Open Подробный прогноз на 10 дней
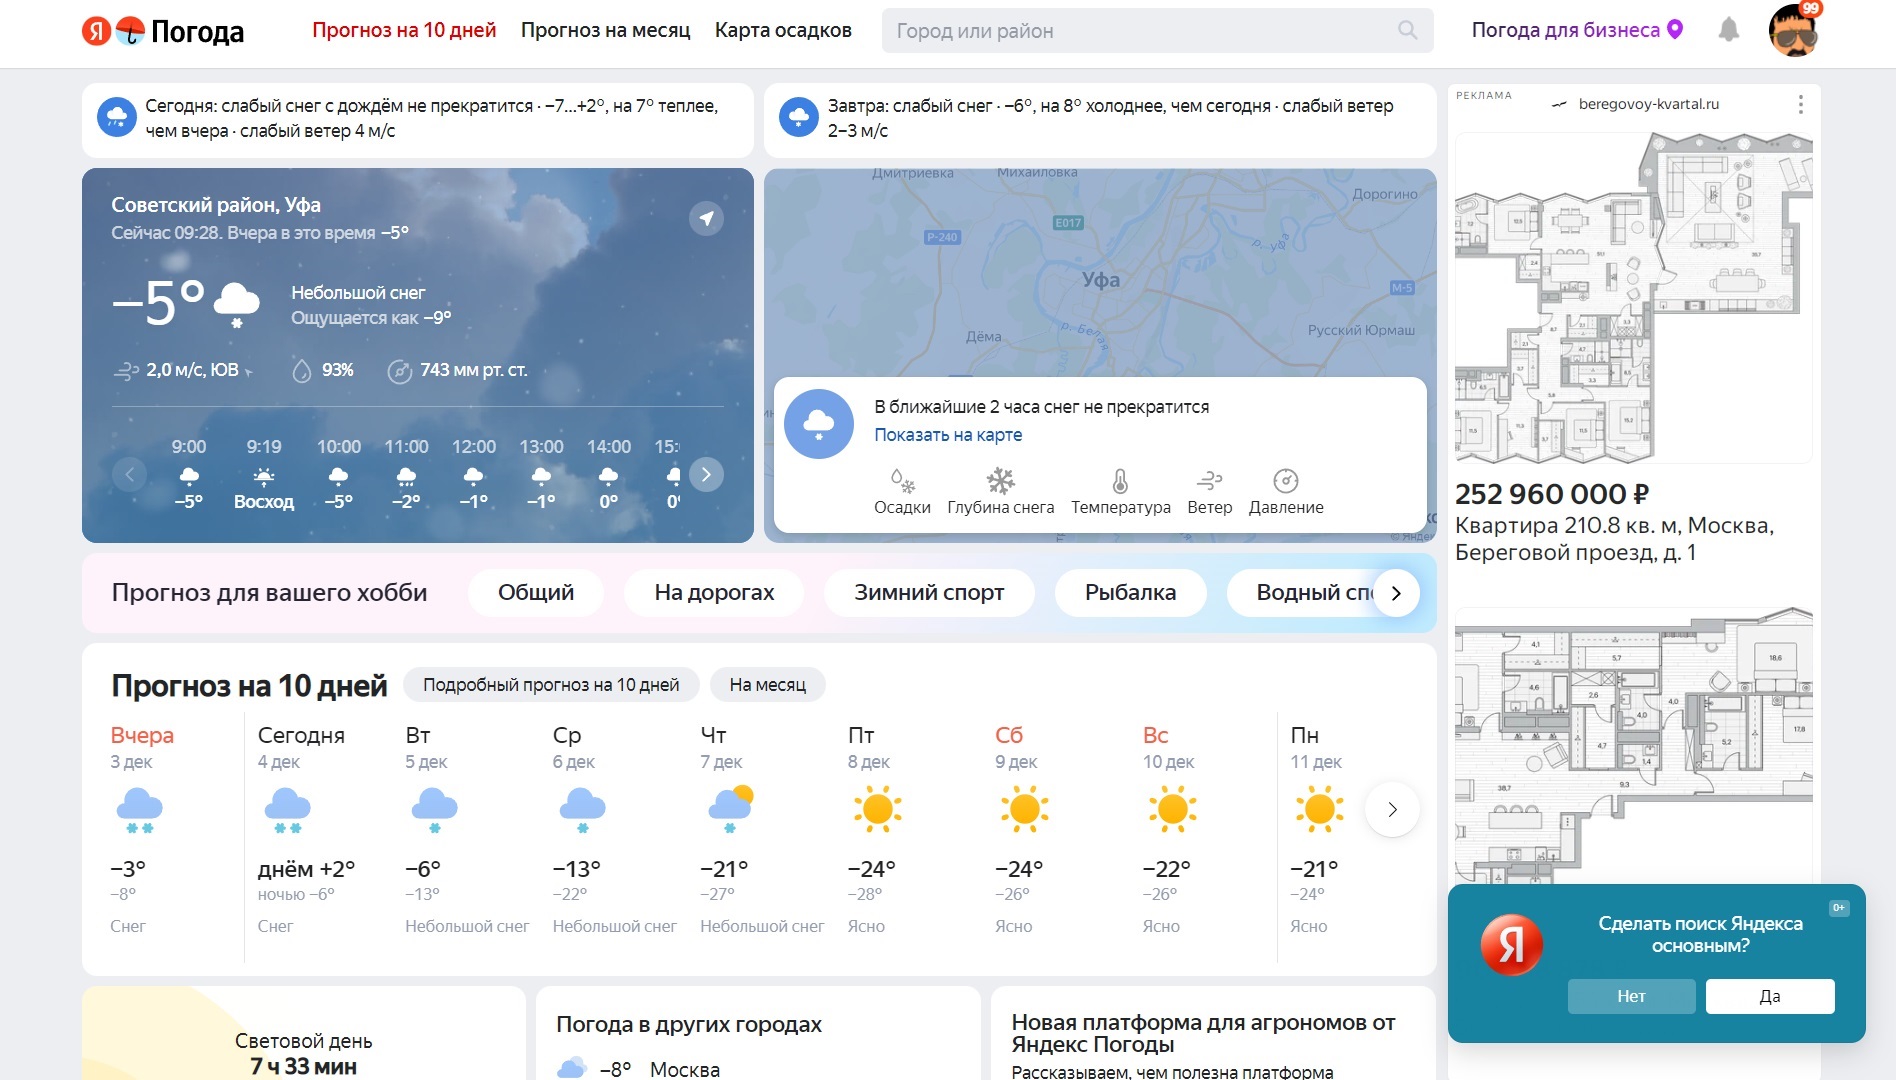The height and width of the screenshot is (1080, 1896). [x=551, y=685]
